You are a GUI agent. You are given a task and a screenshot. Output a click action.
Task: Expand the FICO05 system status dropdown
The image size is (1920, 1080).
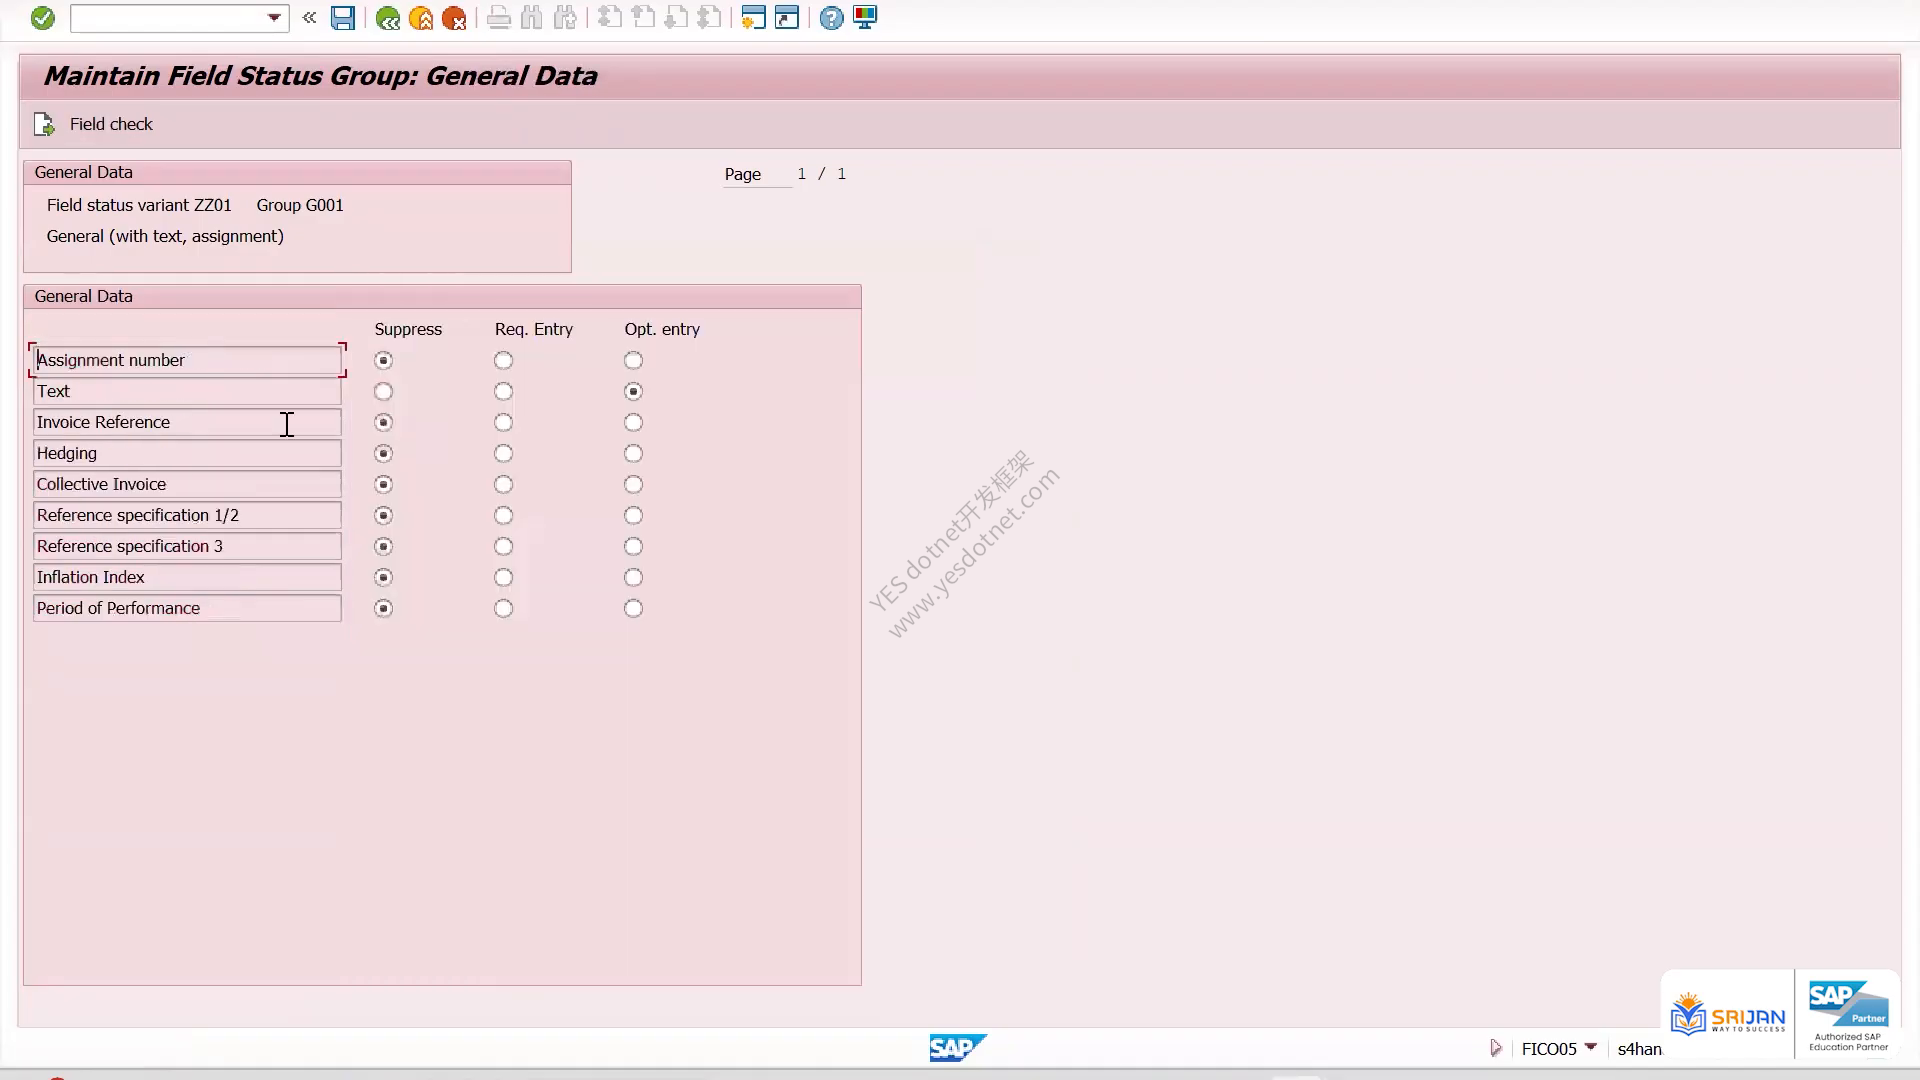coord(1590,1047)
